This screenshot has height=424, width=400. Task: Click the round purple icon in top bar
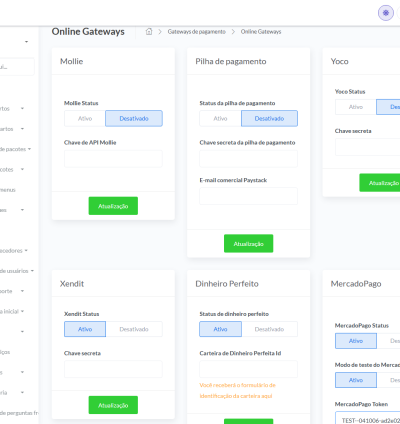(x=386, y=13)
